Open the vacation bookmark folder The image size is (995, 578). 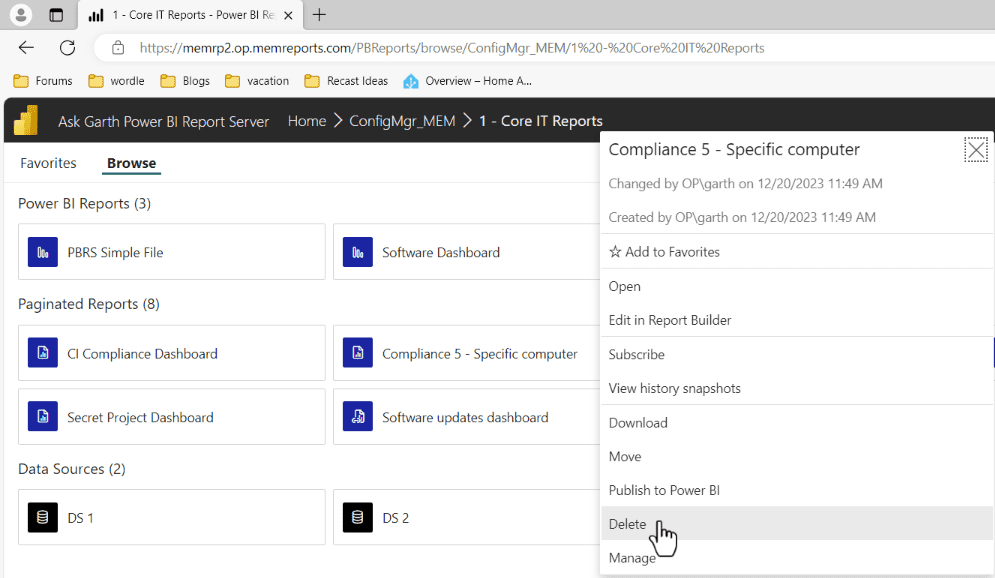tap(257, 81)
